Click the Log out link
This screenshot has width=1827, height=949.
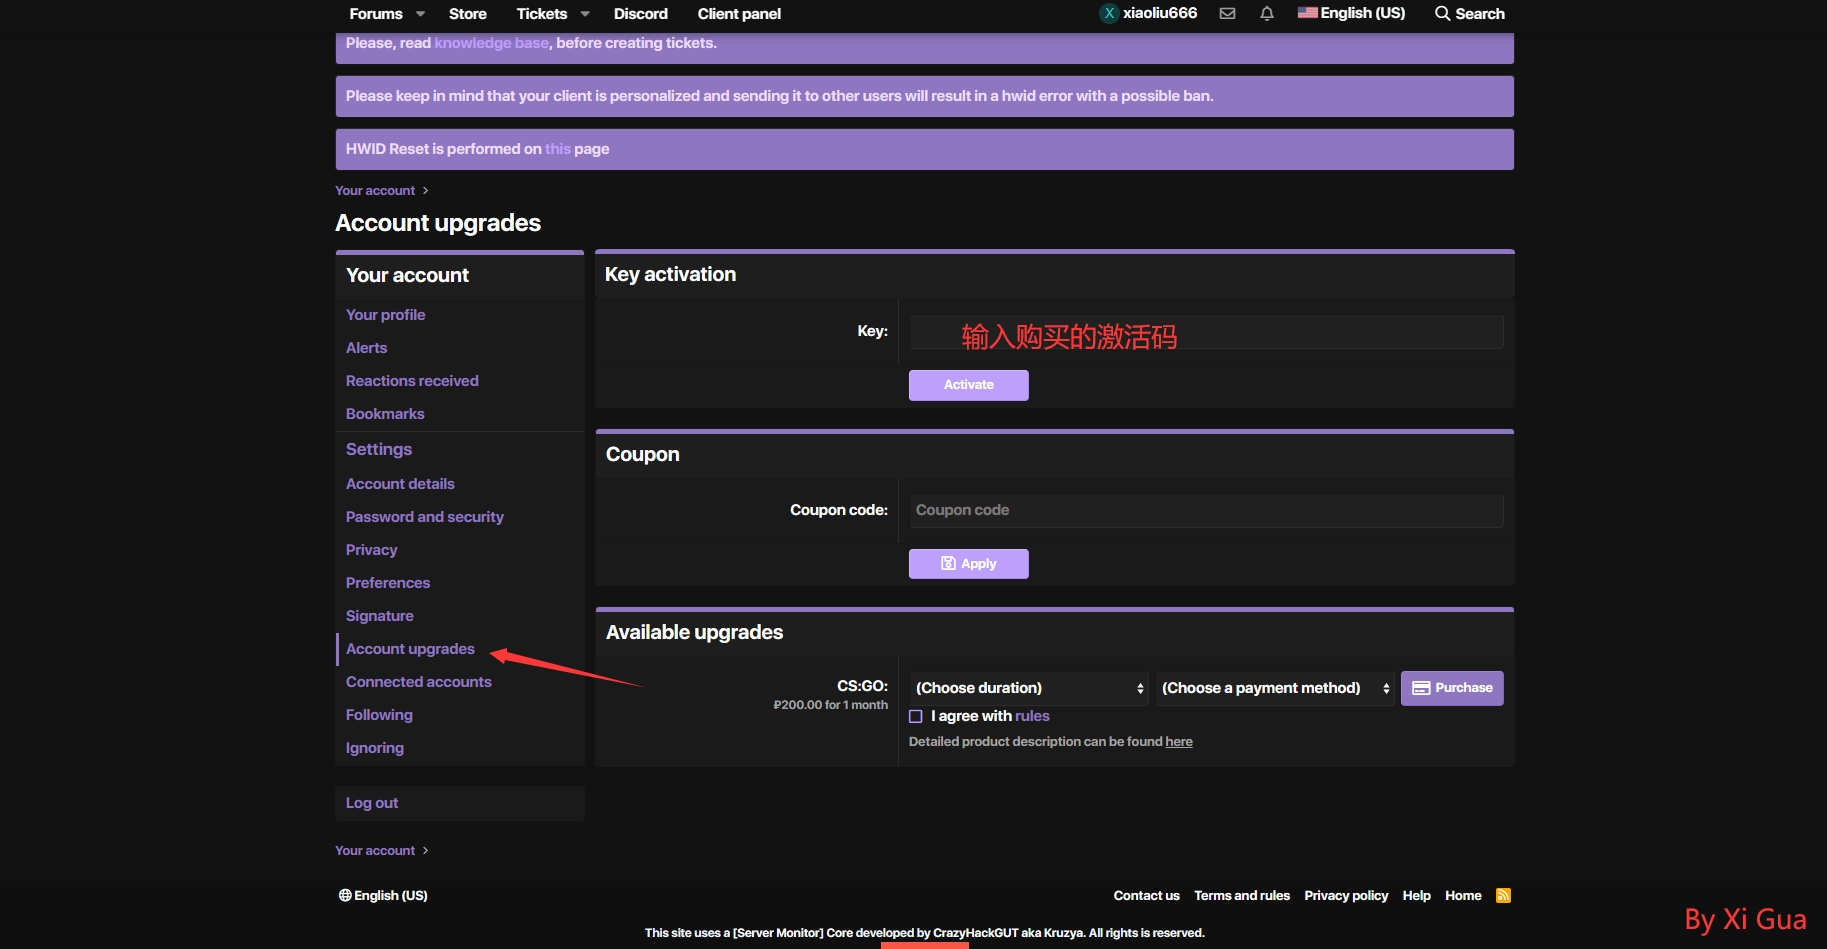(x=372, y=803)
